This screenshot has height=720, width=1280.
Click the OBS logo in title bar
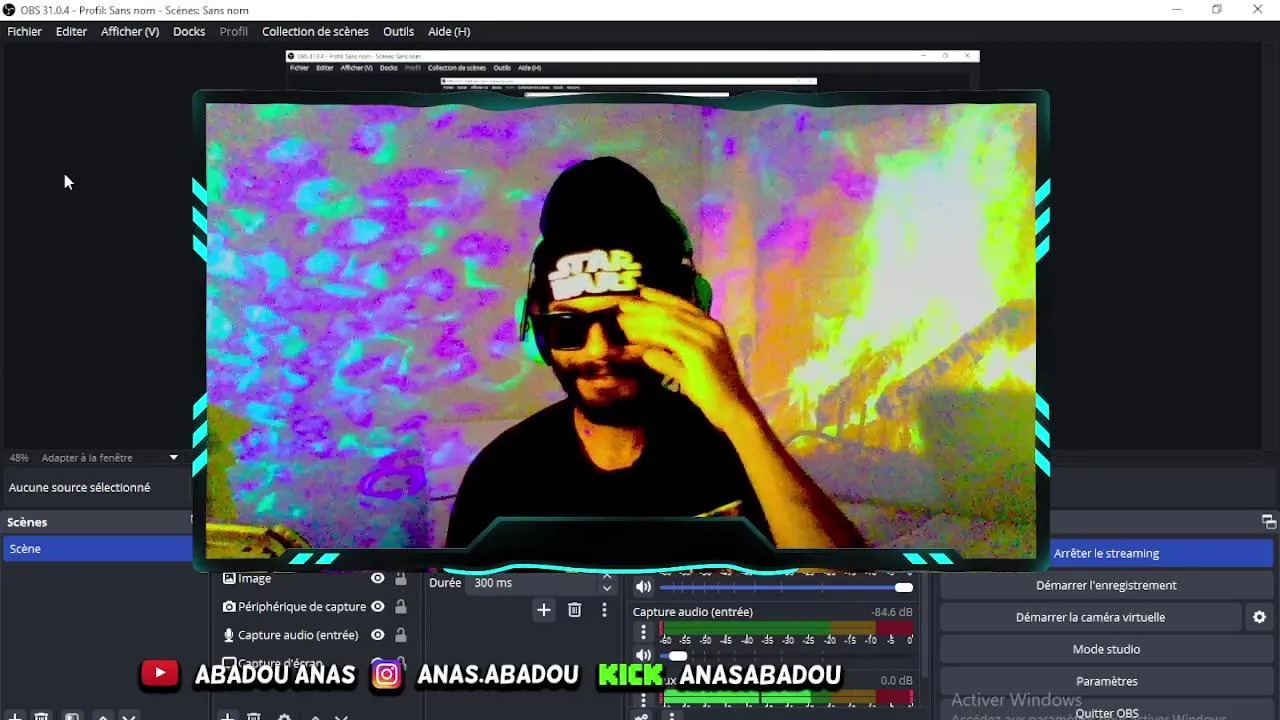(x=9, y=10)
